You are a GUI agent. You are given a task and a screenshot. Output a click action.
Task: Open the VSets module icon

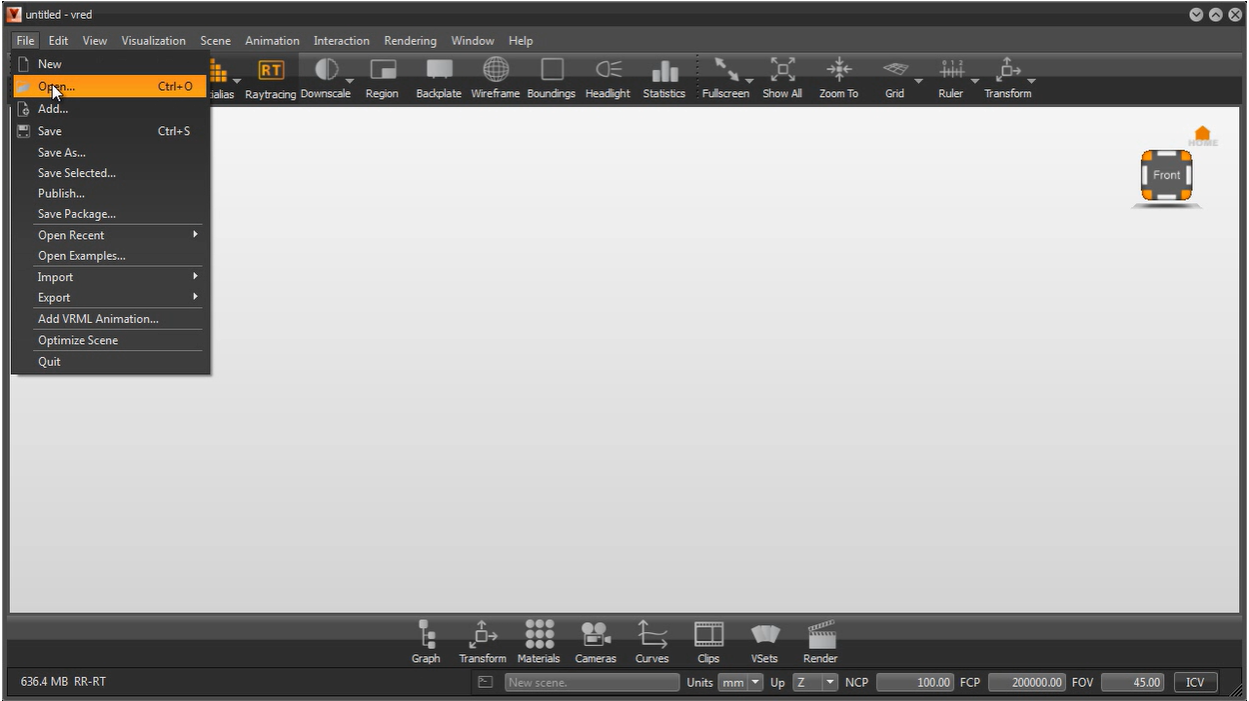pos(765,635)
